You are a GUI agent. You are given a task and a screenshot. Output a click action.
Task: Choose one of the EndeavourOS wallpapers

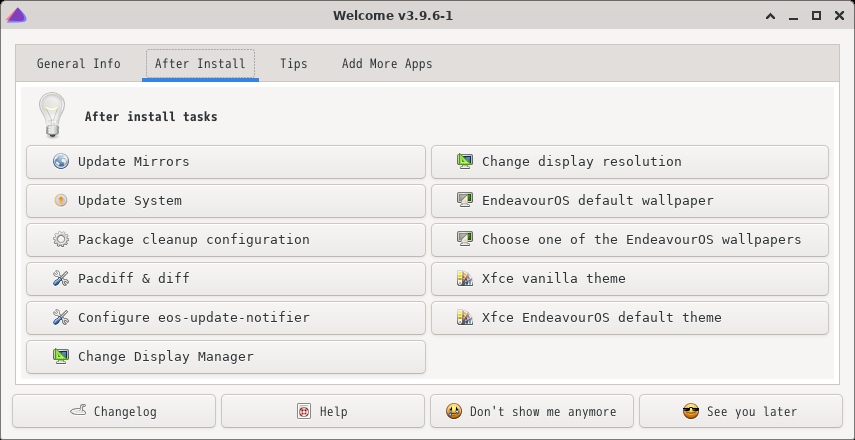[x=630, y=240]
